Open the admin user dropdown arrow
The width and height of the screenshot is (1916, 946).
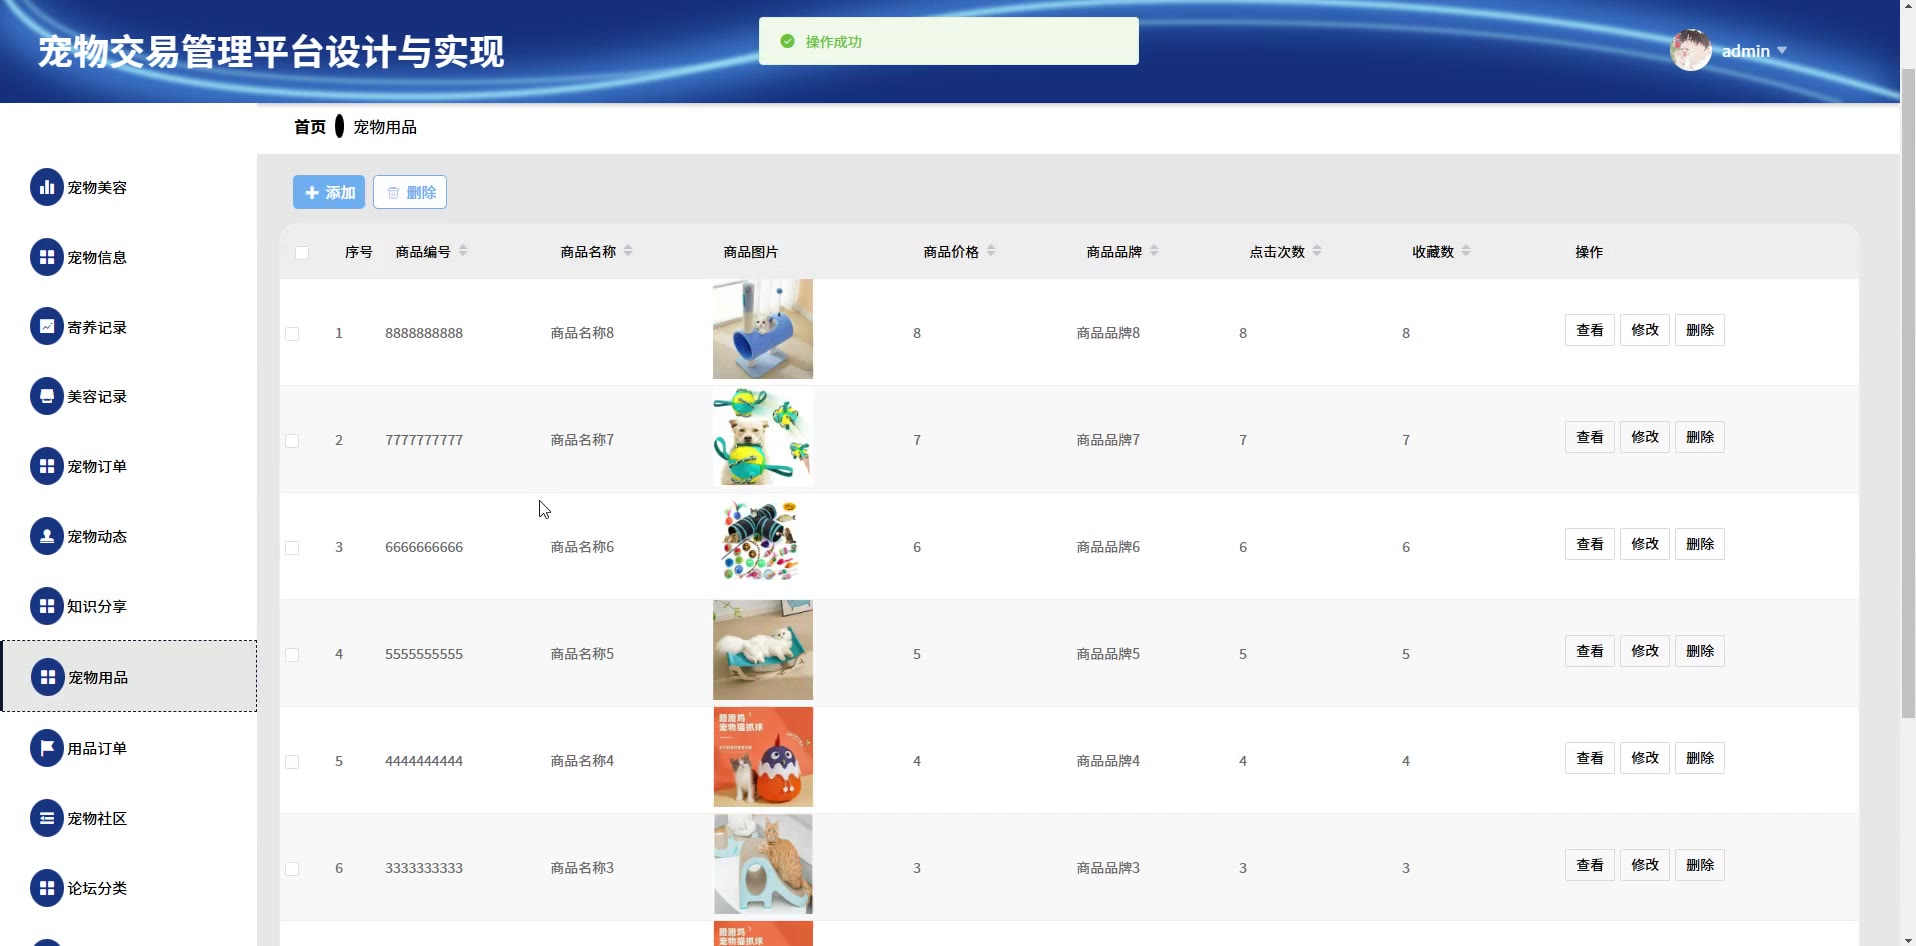point(1782,50)
